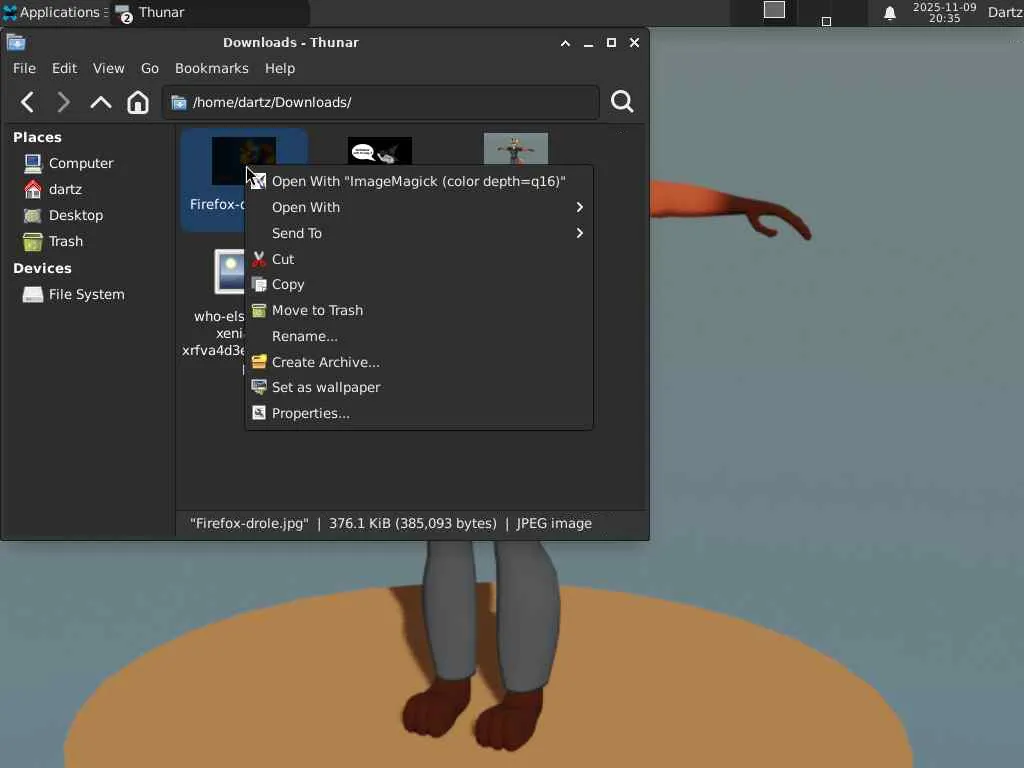Open File System under Devices
This screenshot has width=1024, height=768.
(x=86, y=294)
